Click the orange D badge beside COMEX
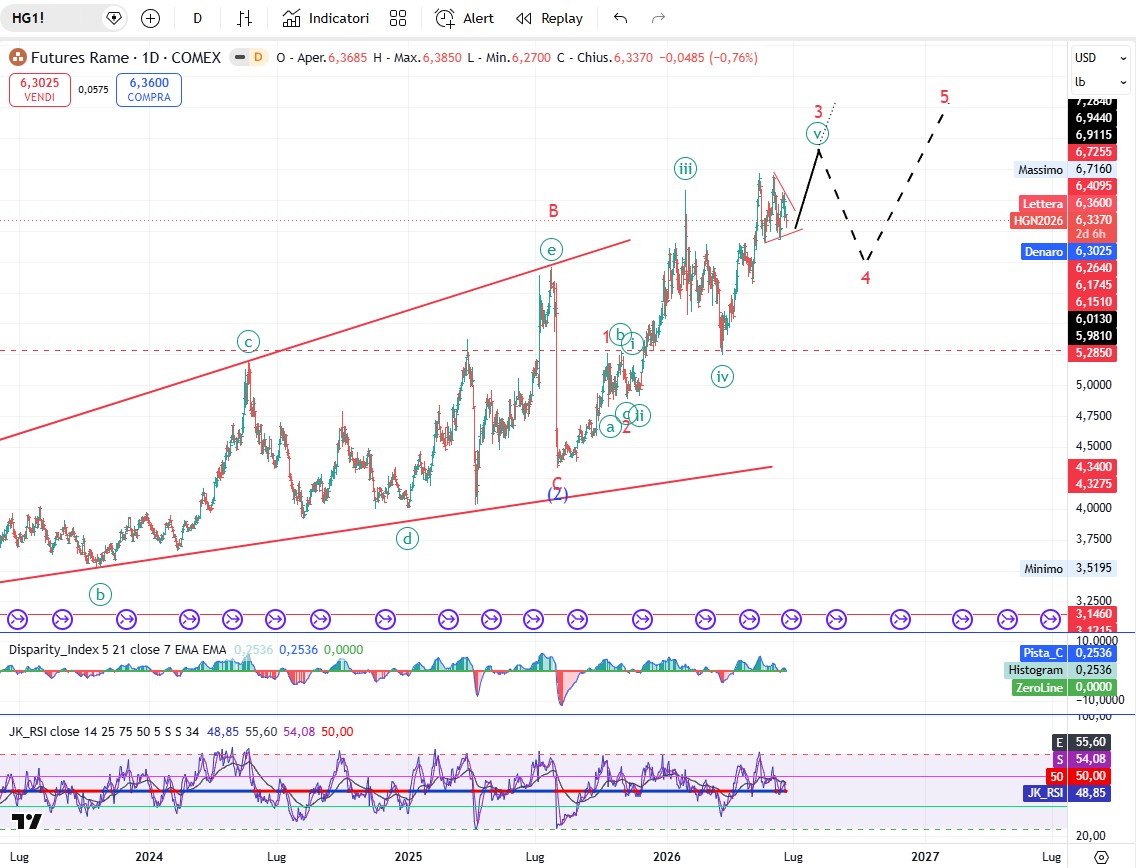This screenshot has width=1136, height=868. click(x=258, y=57)
